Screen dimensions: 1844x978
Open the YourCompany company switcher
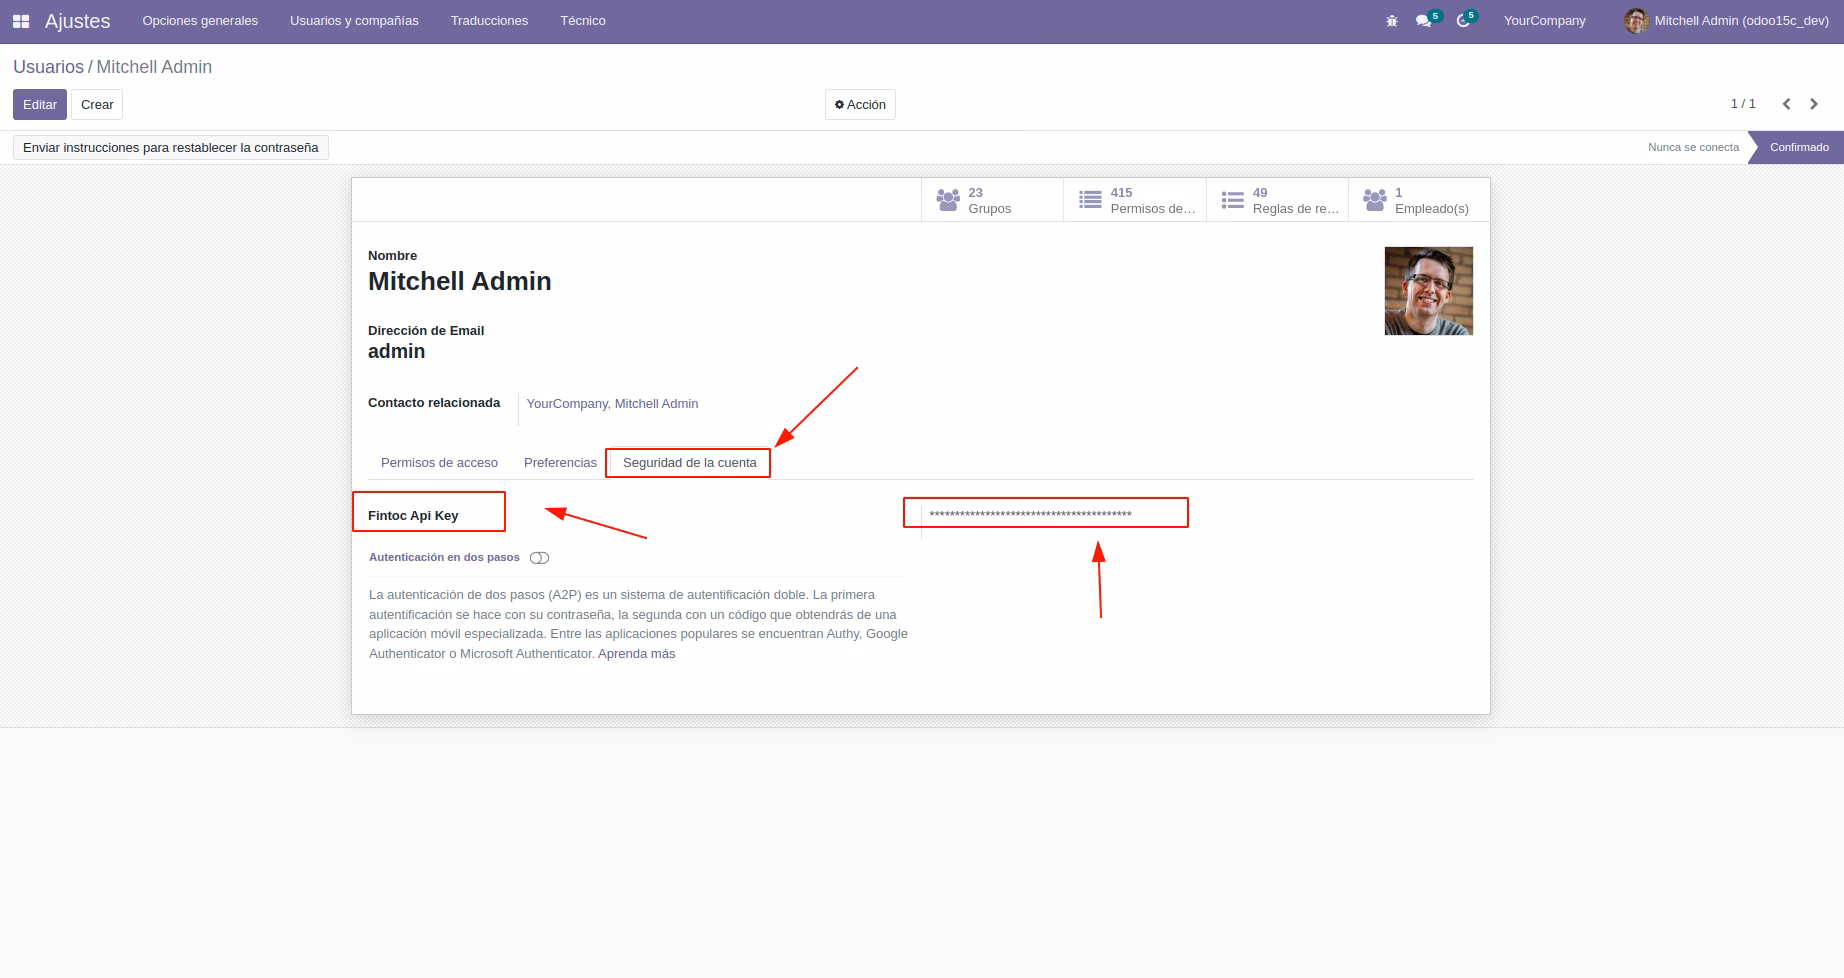(x=1544, y=21)
